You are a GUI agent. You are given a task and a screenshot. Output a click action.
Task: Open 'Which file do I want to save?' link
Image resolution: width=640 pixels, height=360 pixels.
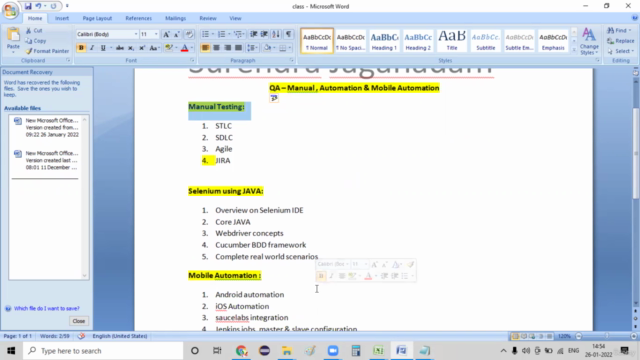click(47, 308)
